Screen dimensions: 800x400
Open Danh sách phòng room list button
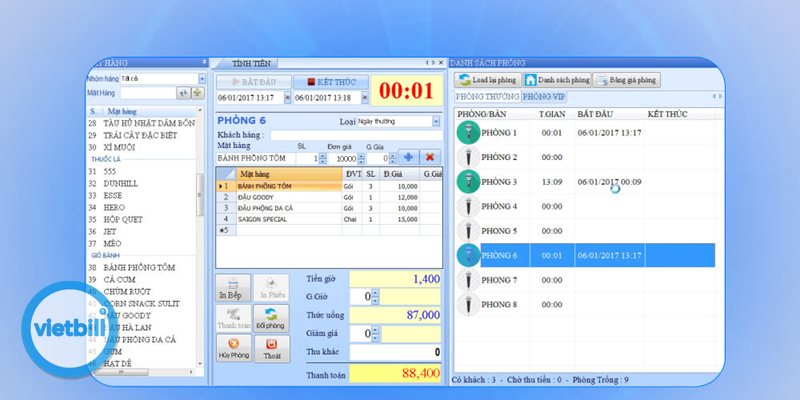tap(557, 80)
